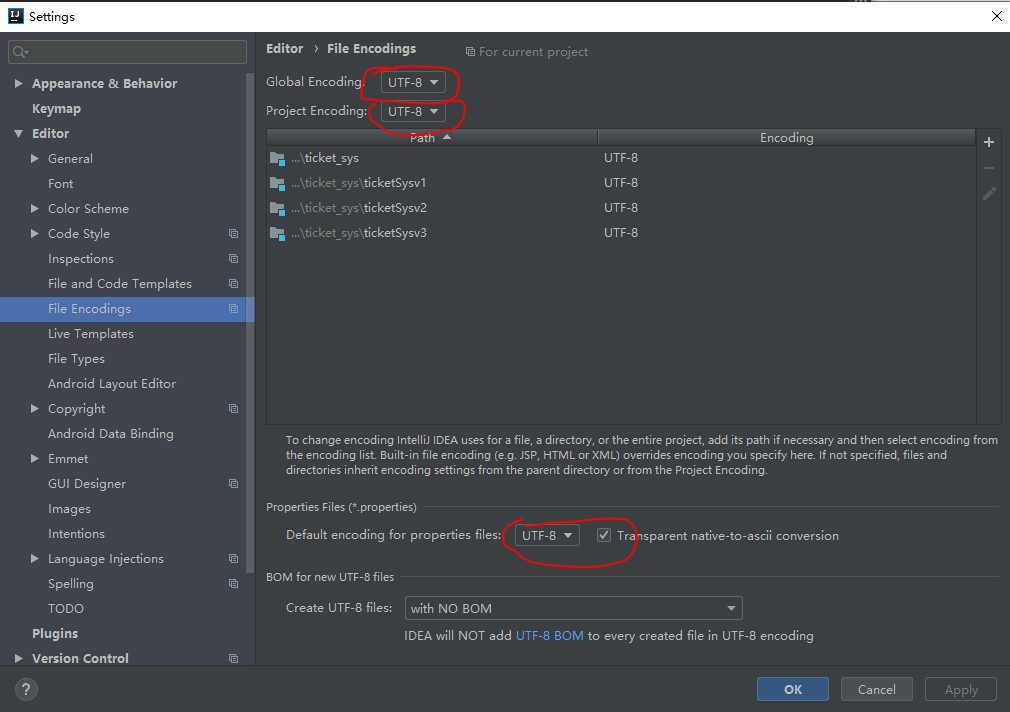Click UTF-8 encoding cell for ticket_sys
The height and width of the screenshot is (712, 1010).
[x=621, y=158]
